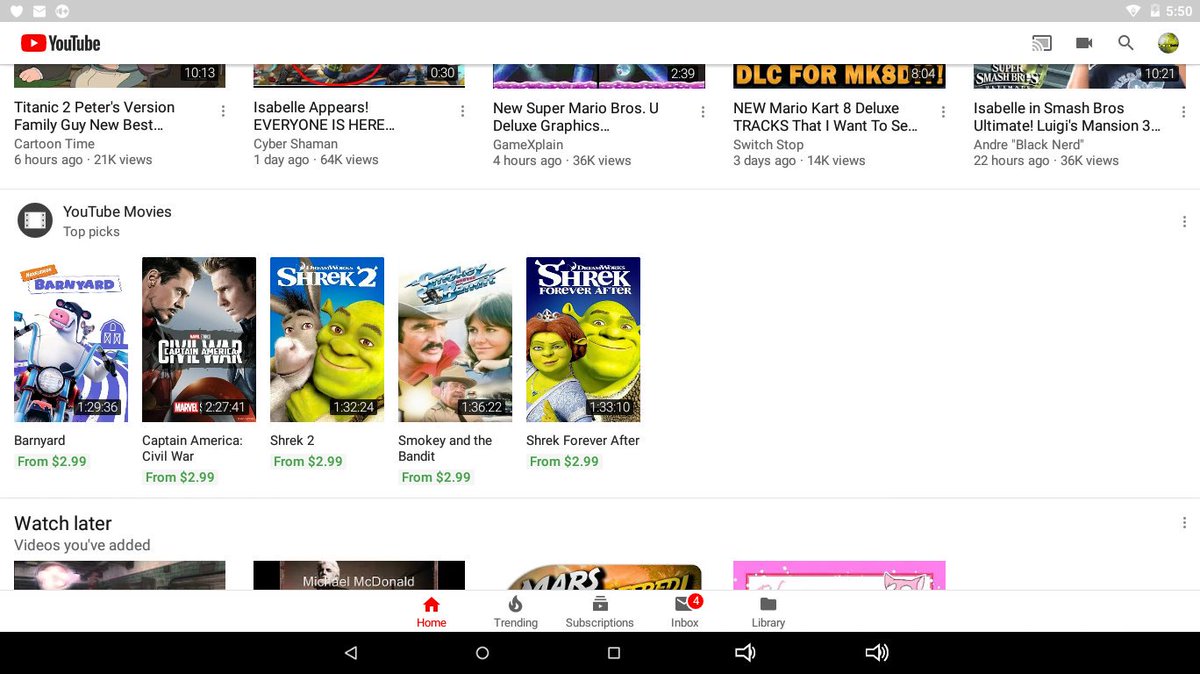Open the Shrek 2 movie poster

[x=327, y=339]
